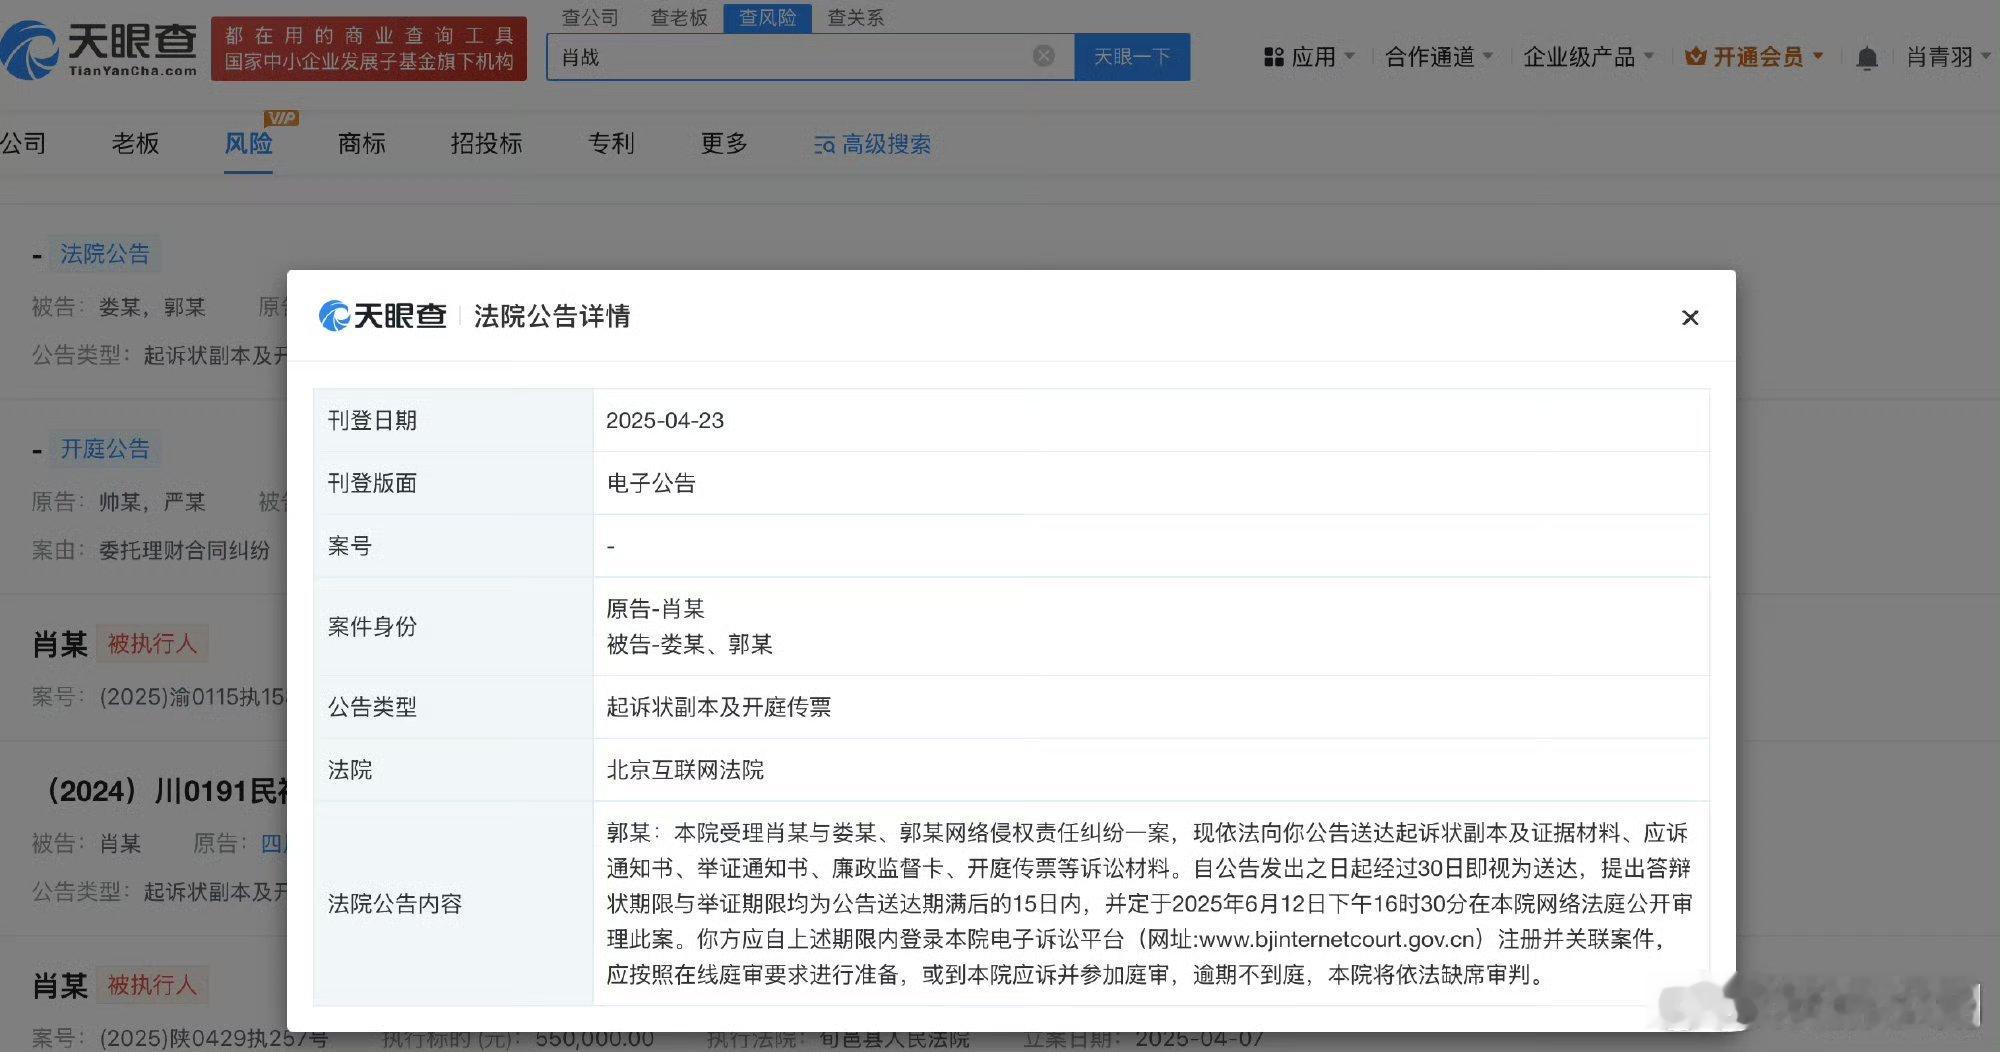
Task: Open the 肖青羽 user account menu
Action: click(x=1946, y=57)
